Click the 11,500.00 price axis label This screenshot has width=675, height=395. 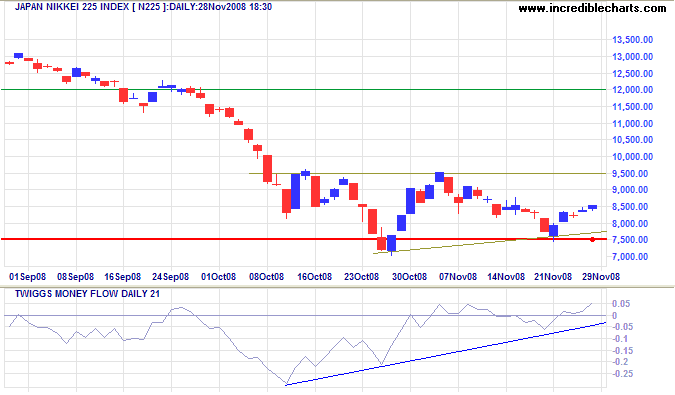(x=632, y=107)
